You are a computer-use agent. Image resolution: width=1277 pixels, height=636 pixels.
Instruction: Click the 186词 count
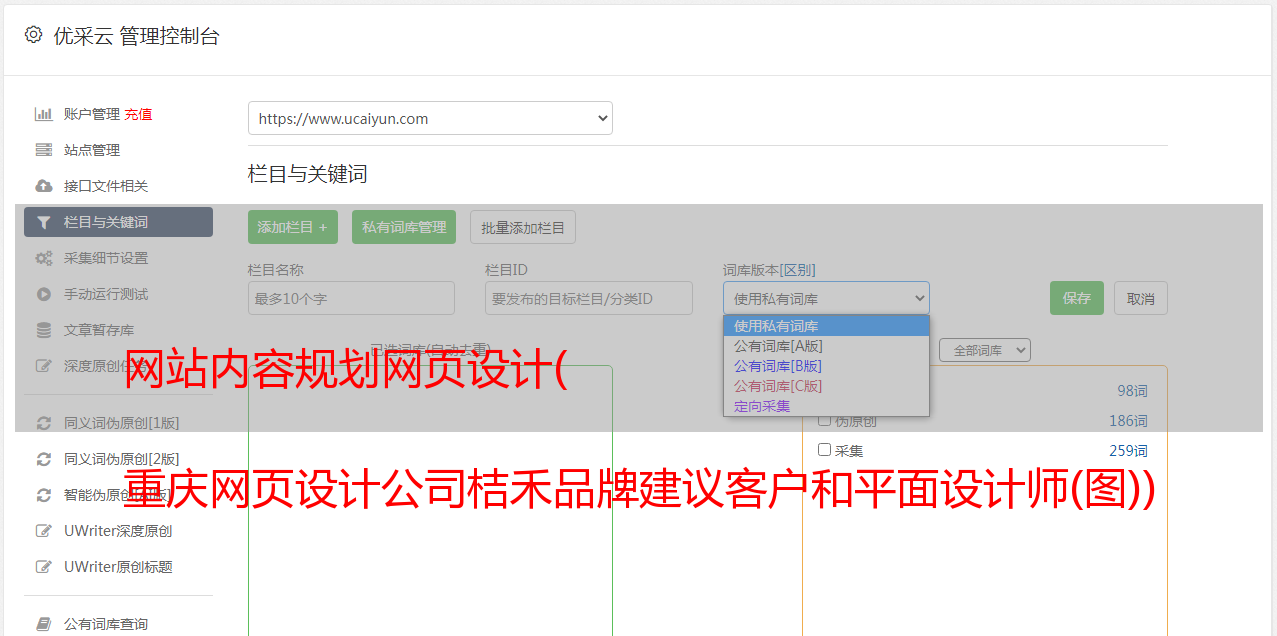point(1128,421)
